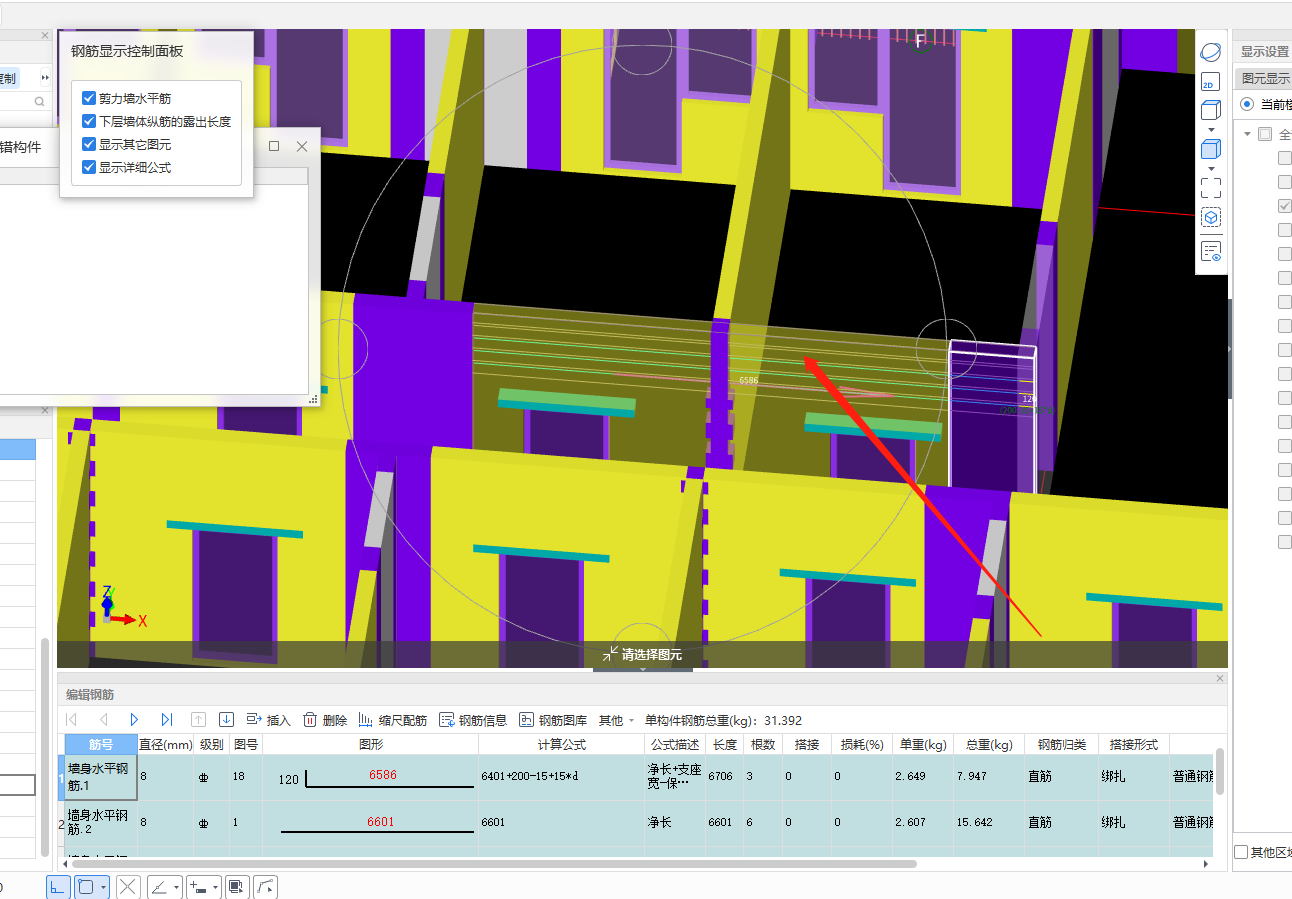Image resolution: width=1292 pixels, height=899 pixels.
Task: Click the total weight cell 15.642
Action: [x=989, y=822]
